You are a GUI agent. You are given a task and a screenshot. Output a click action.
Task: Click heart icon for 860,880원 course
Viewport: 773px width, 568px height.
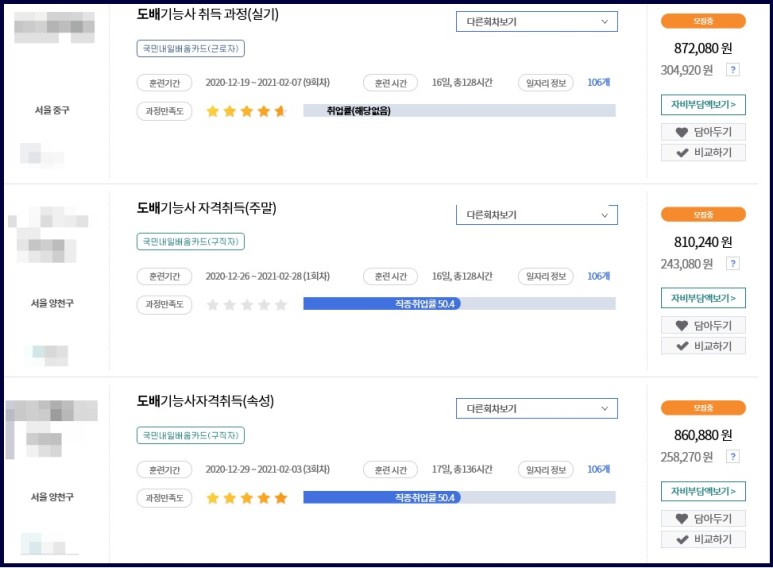tap(682, 519)
